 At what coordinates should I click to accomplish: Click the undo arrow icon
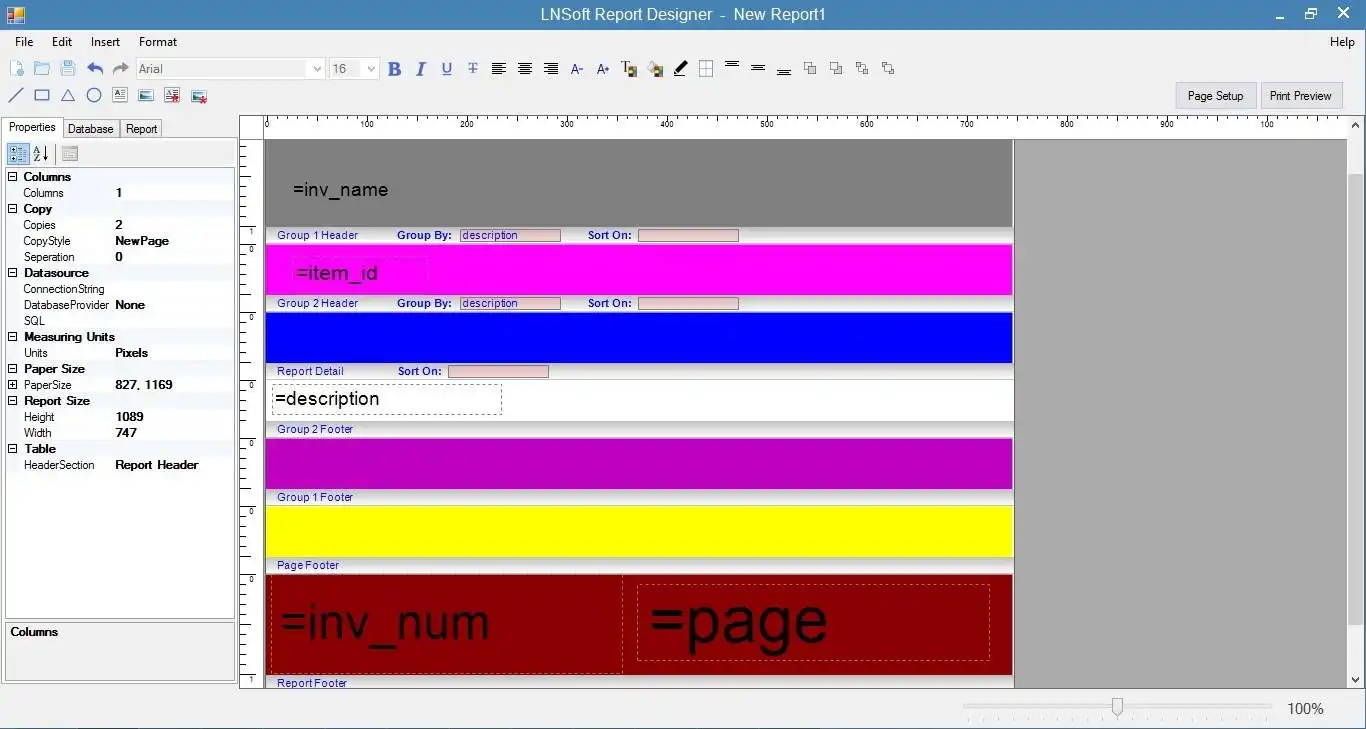coord(94,69)
